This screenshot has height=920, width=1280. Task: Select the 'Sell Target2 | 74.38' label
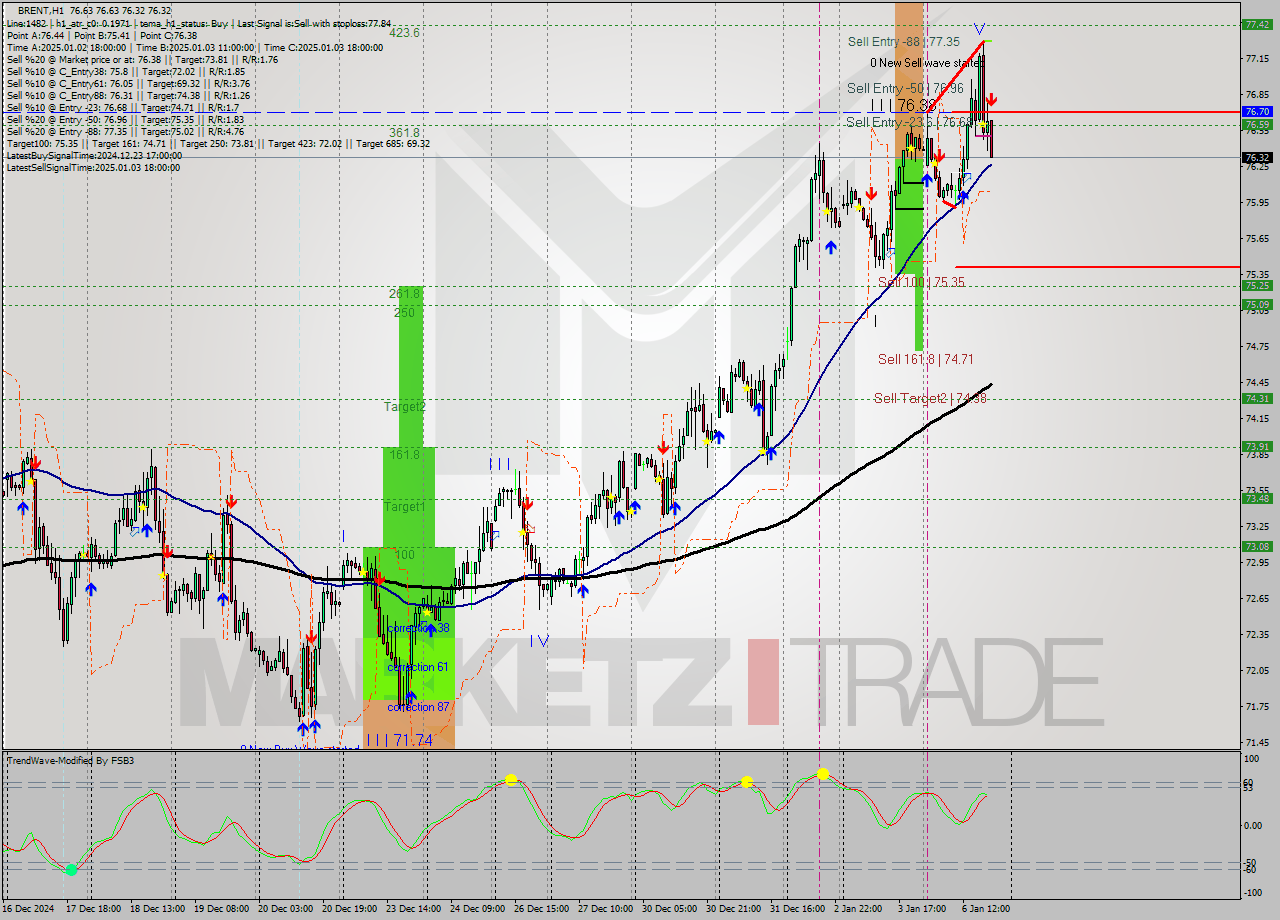click(x=930, y=398)
